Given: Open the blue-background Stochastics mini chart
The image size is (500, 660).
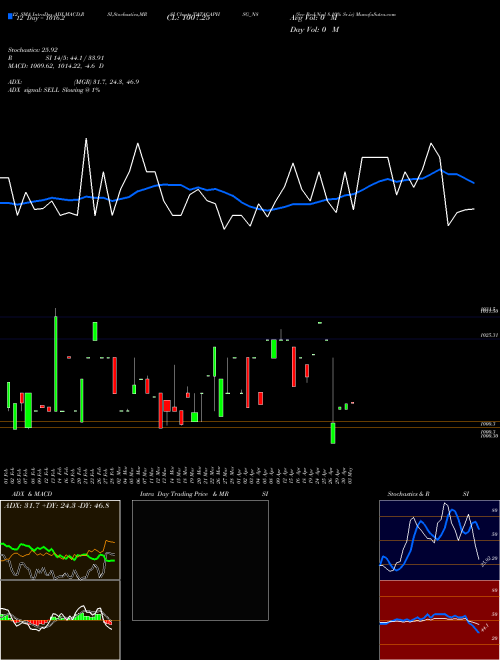Looking at the screenshot, I should point(439,540).
